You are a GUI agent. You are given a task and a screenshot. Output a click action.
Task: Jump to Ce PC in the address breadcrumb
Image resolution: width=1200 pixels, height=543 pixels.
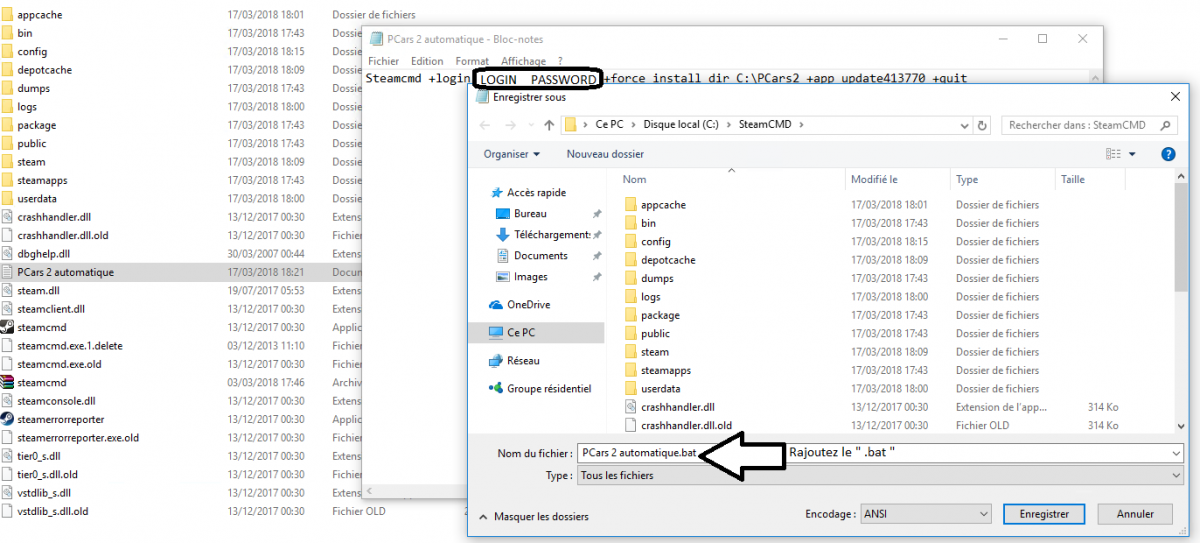(609, 125)
